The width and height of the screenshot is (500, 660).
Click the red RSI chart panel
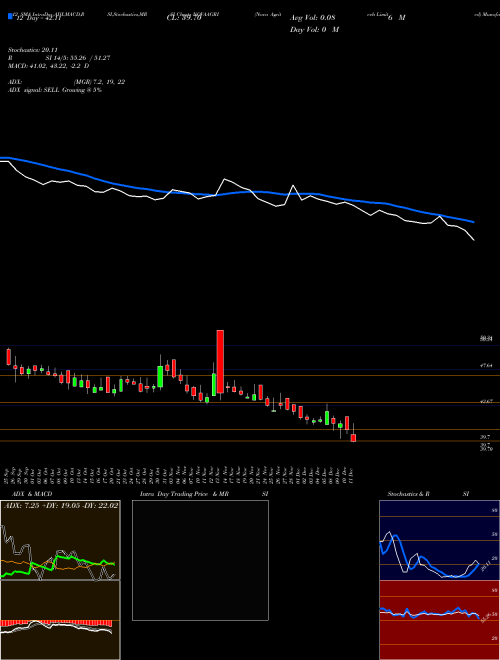tap(439, 620)
